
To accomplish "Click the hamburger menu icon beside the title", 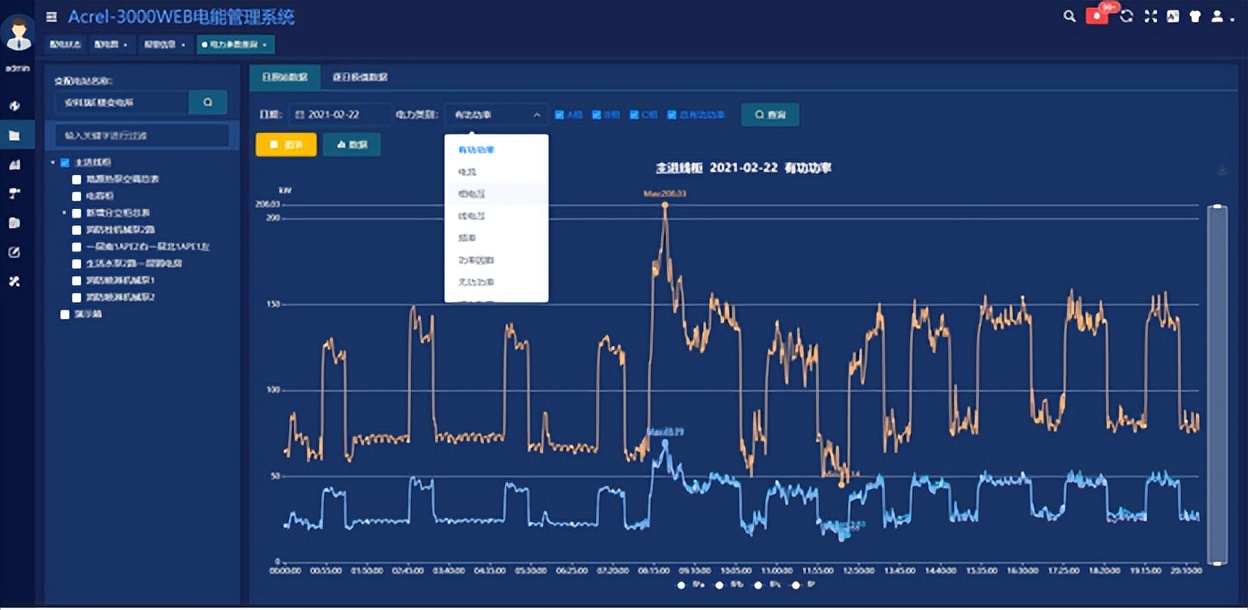I will point(51,17).
